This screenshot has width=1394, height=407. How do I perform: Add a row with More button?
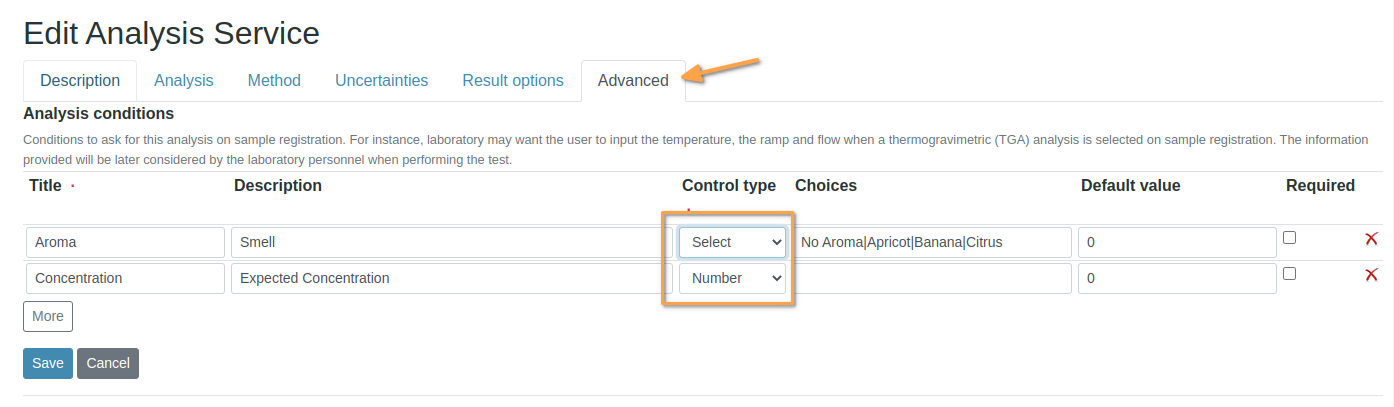point(48,316)
